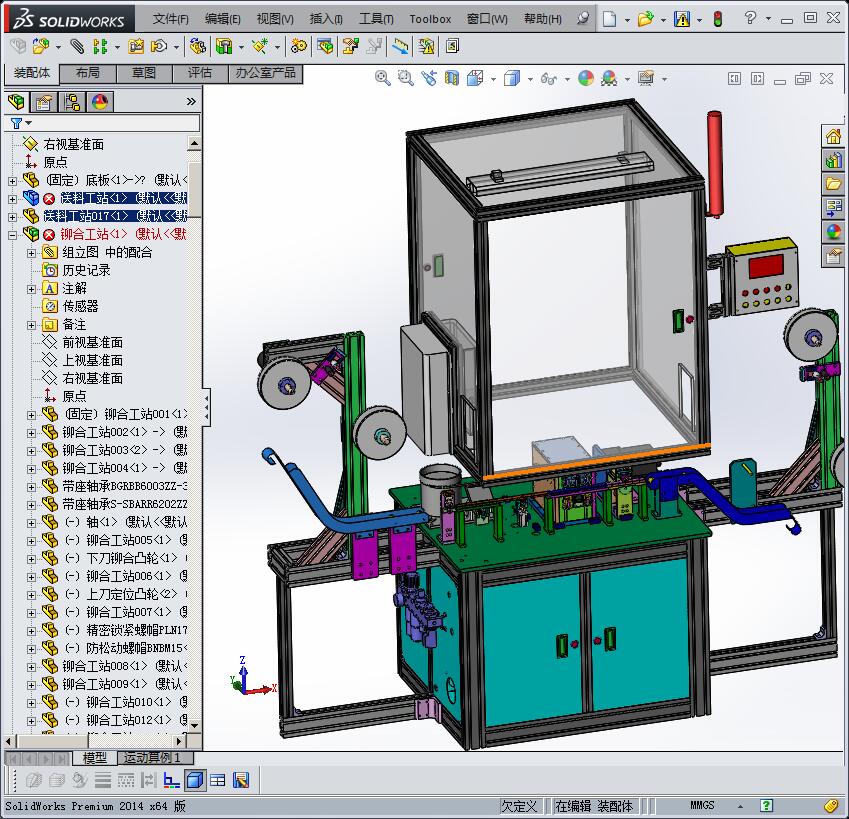Switch to the 草图 tab
The image size is (849, 819).
coord(144,73)
